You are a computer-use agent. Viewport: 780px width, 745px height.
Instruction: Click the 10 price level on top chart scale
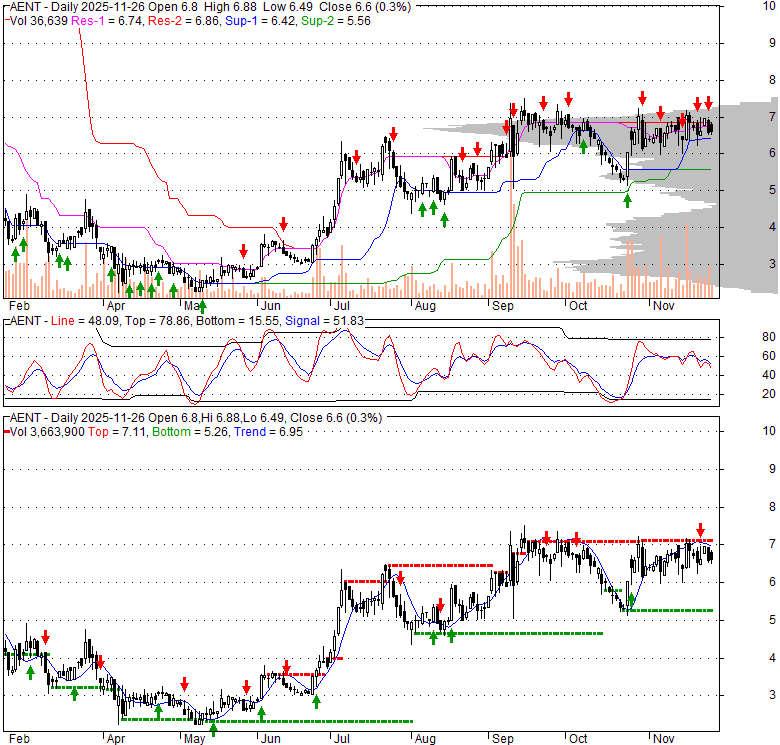pos(769,6)
